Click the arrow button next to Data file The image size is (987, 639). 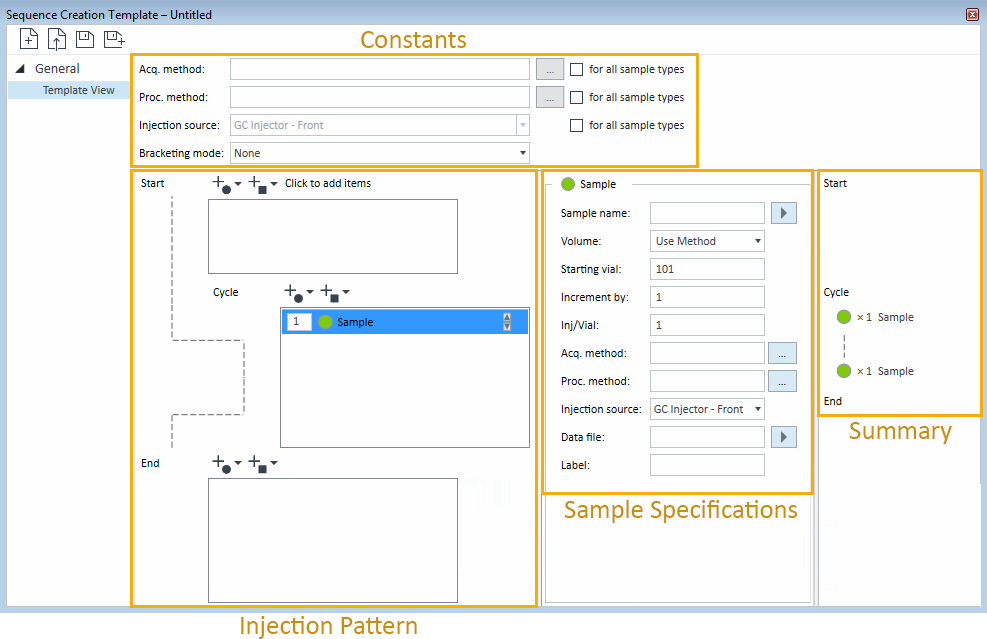click(x=784, y=437)
